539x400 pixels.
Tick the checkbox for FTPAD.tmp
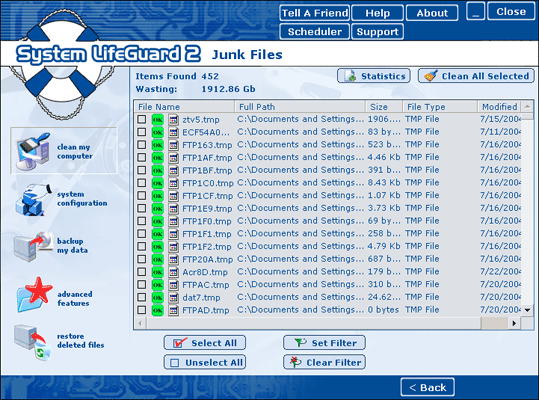point(142,310)
